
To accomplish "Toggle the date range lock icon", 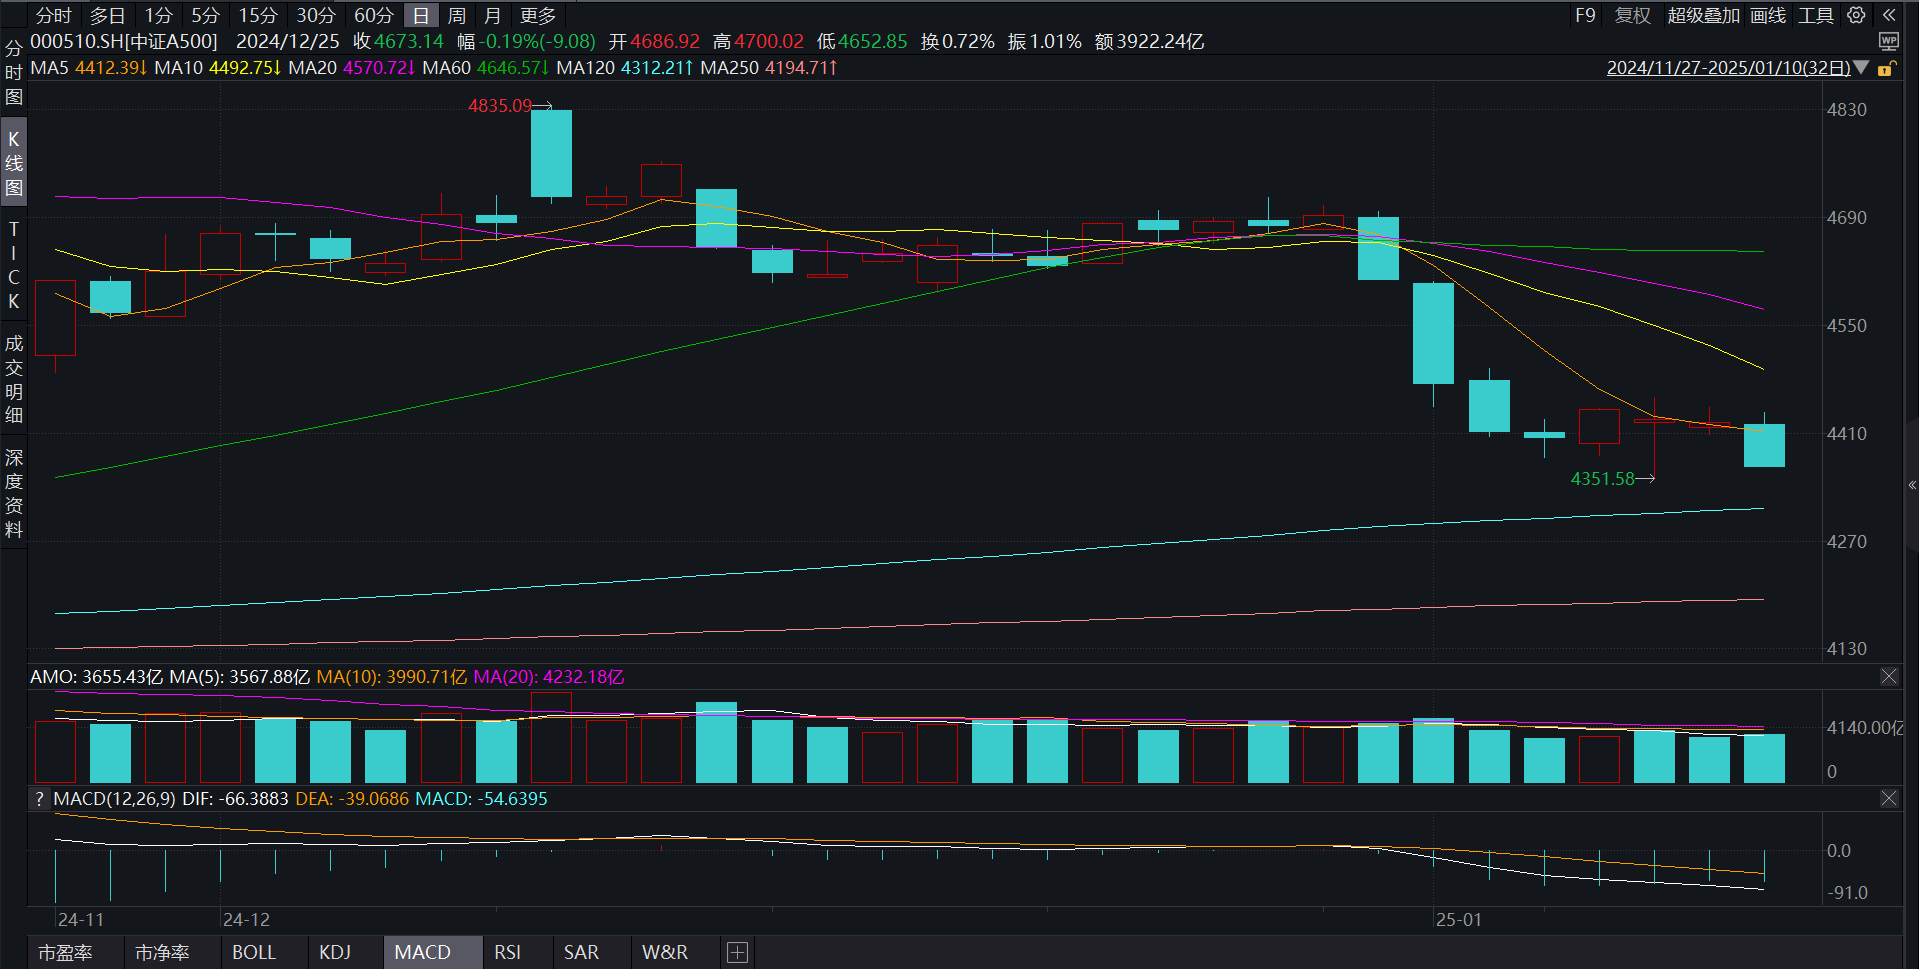I will pos(1887,68).
